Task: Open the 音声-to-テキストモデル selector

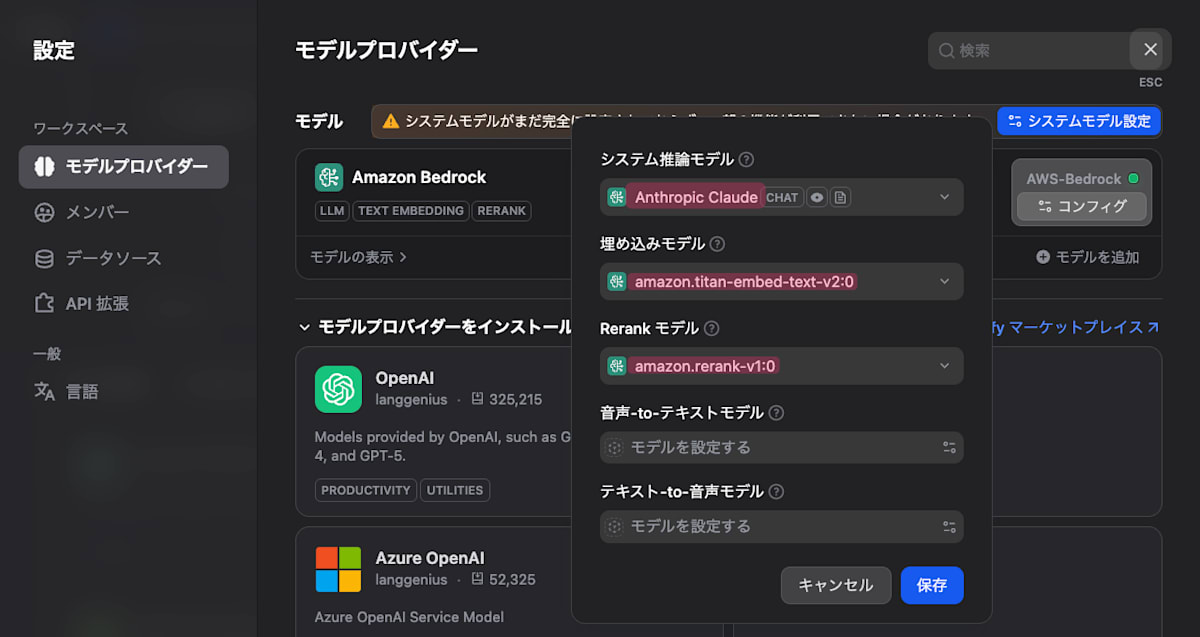Action: (x=781, y=447)
